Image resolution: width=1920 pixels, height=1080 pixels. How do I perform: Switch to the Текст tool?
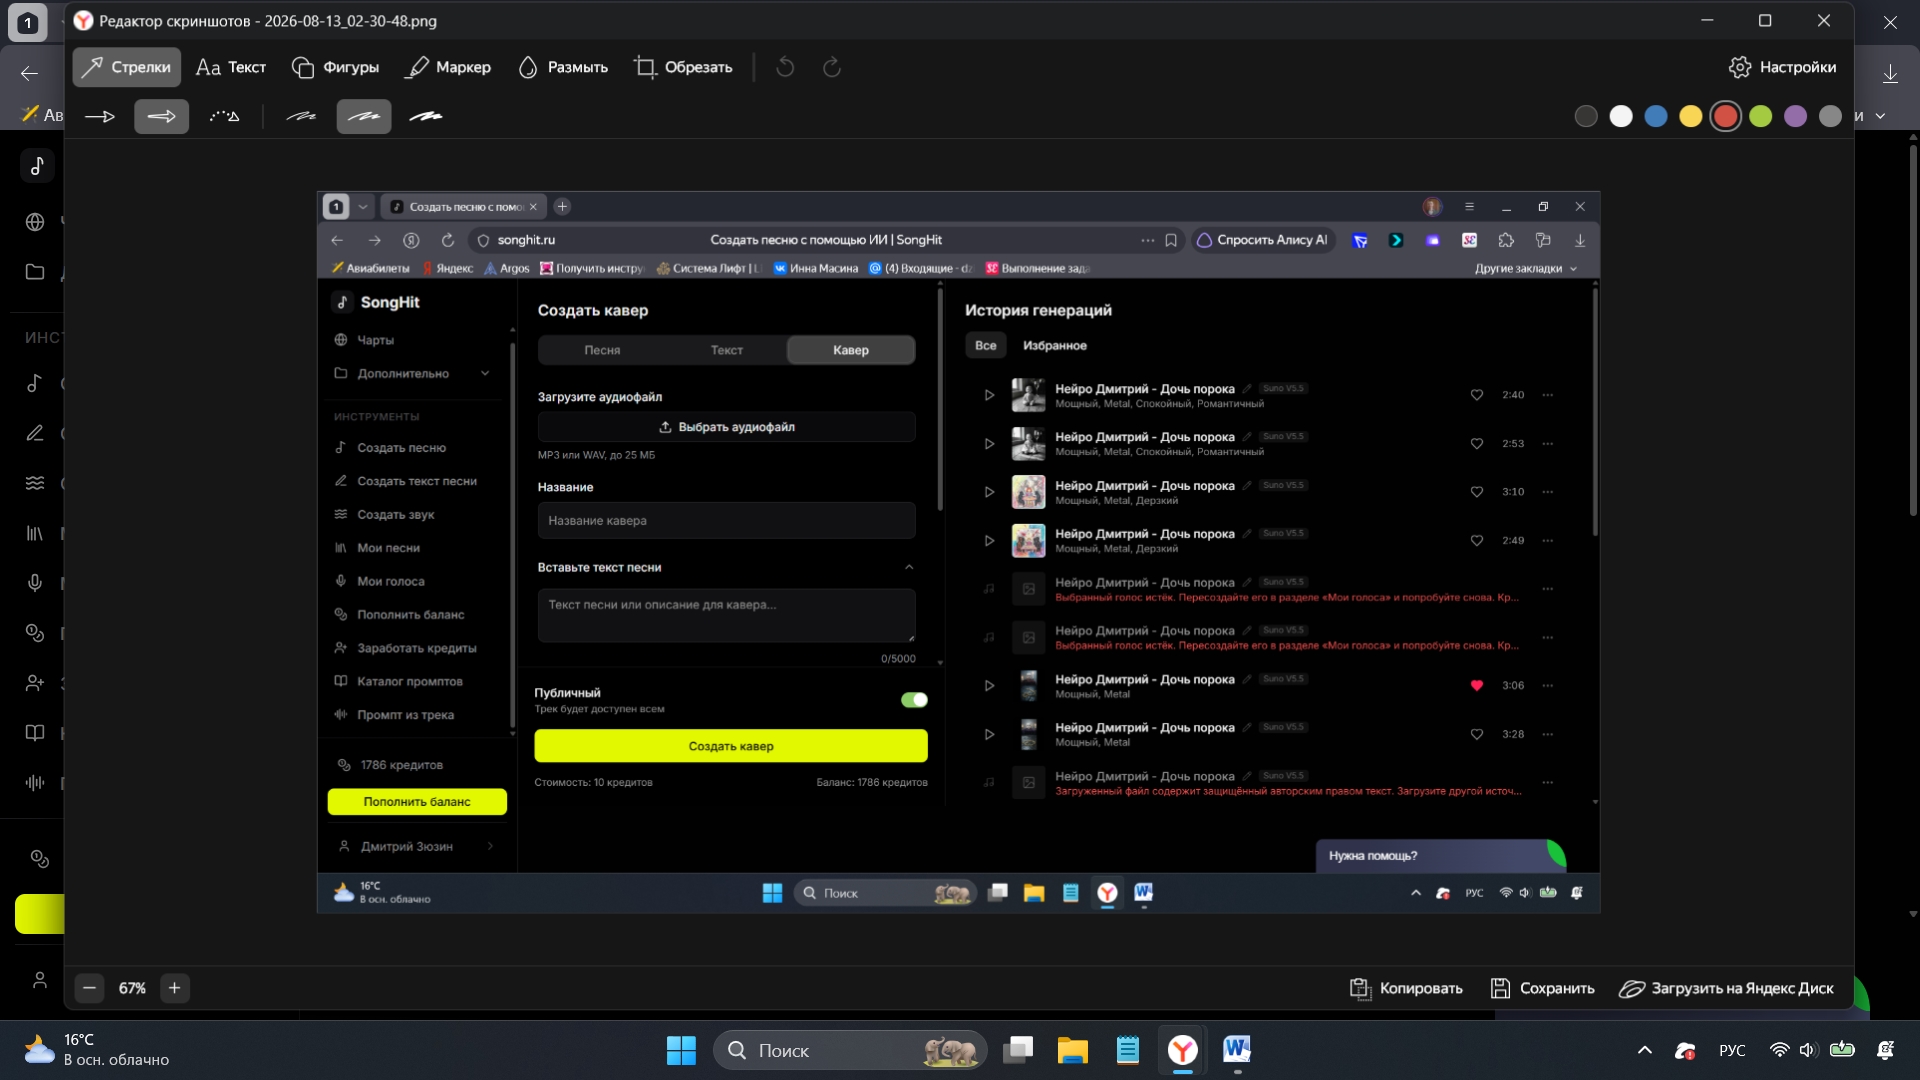point(231,67)
